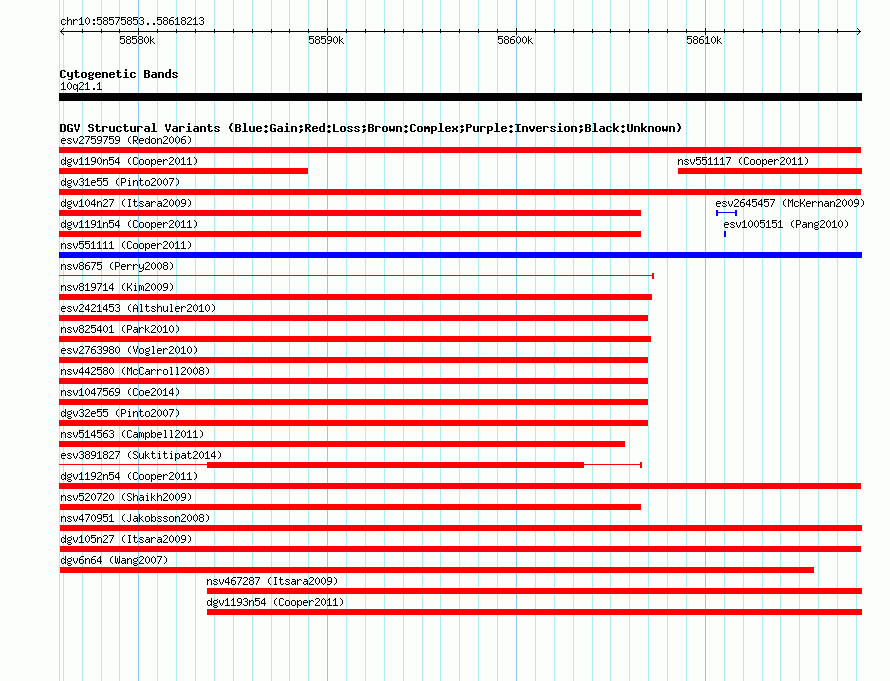This screenshot has width=890, height=681.
Task: Click the dgv1192n54 (Cooper2011) label
Action: tap(129, 476)
